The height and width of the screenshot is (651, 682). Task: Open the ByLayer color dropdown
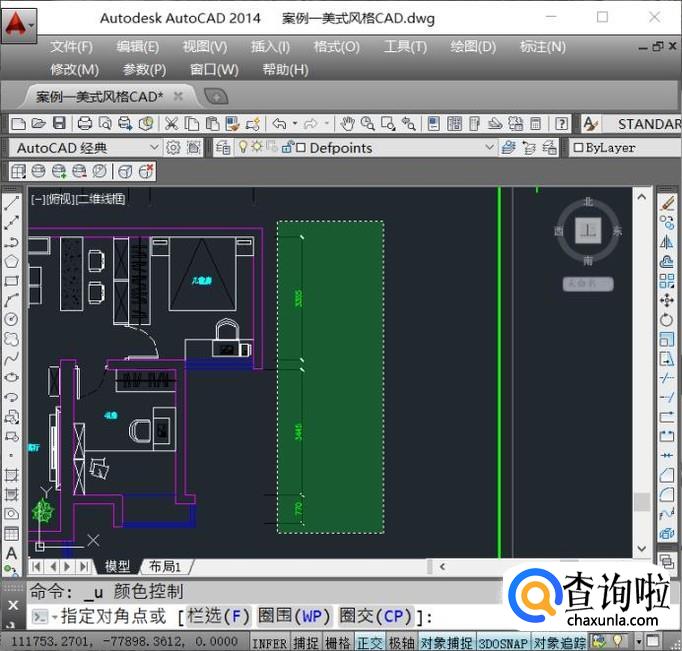point(620,148)
